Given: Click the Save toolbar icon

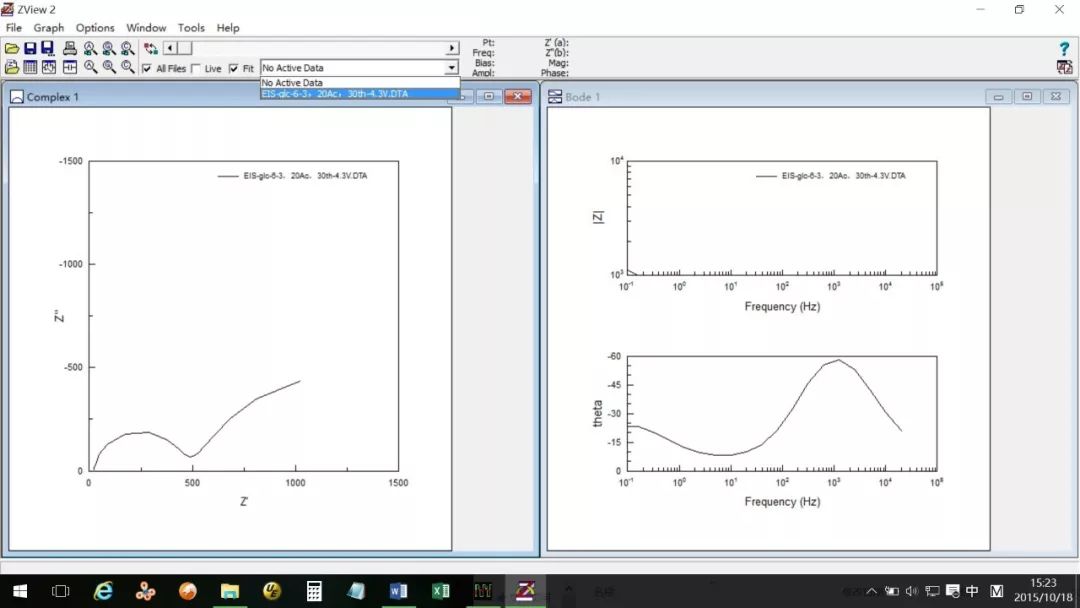Looking at the screenshot, I should [x=30, y=48].
